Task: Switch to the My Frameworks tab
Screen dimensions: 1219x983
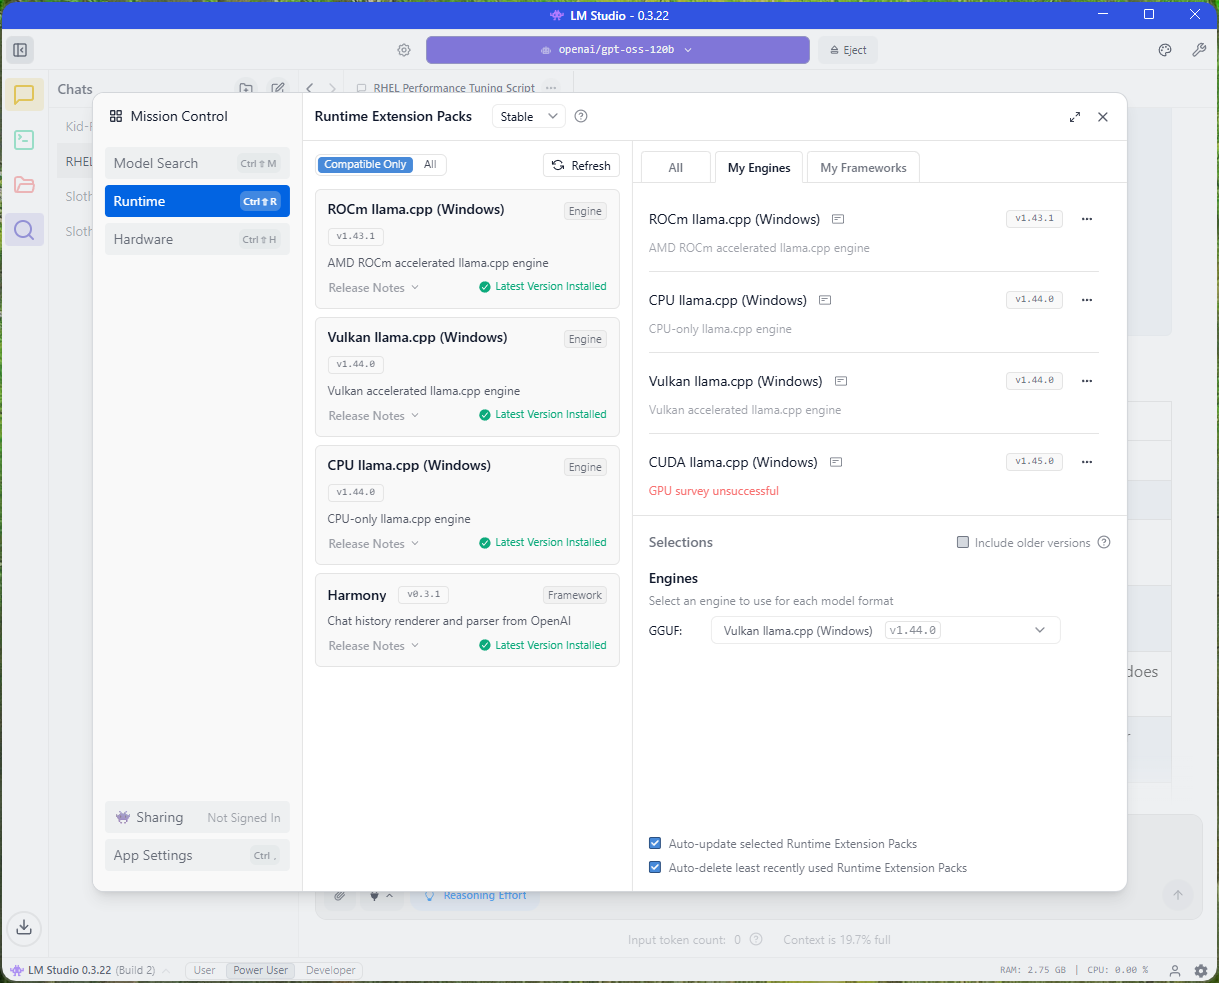Action: coord(863,168)
